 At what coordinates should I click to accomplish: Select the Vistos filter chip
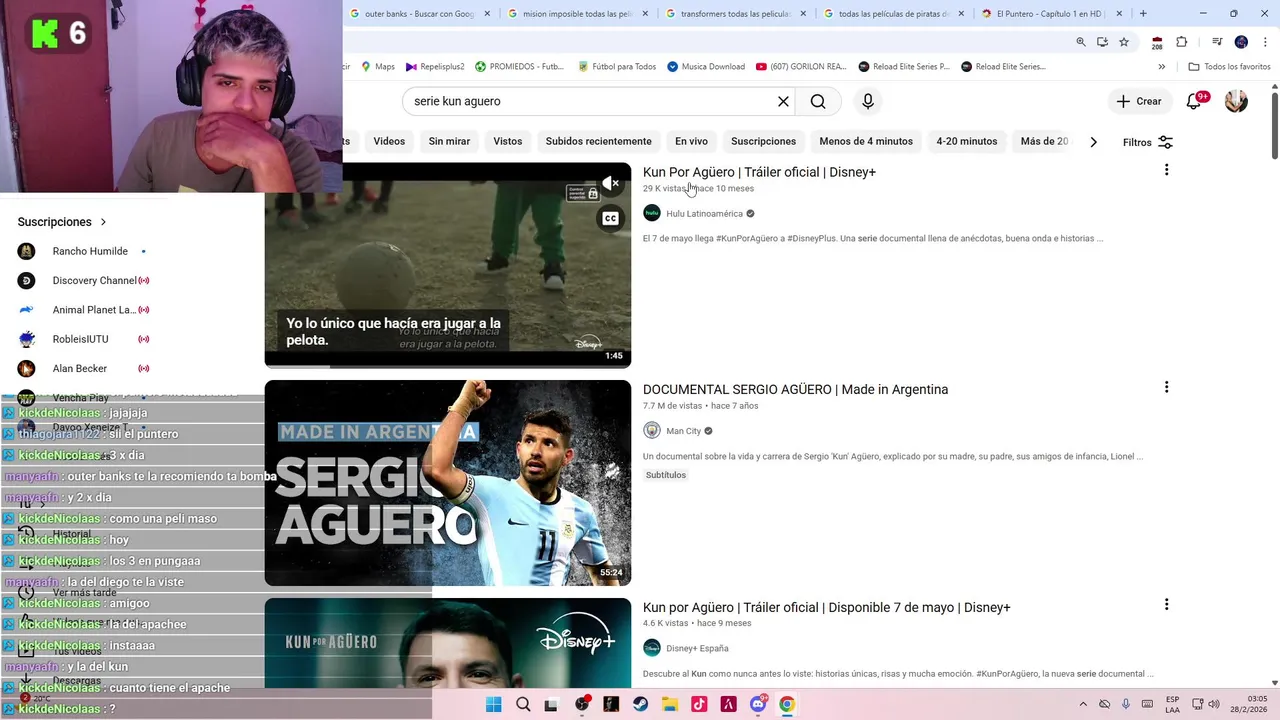point(508,141)
